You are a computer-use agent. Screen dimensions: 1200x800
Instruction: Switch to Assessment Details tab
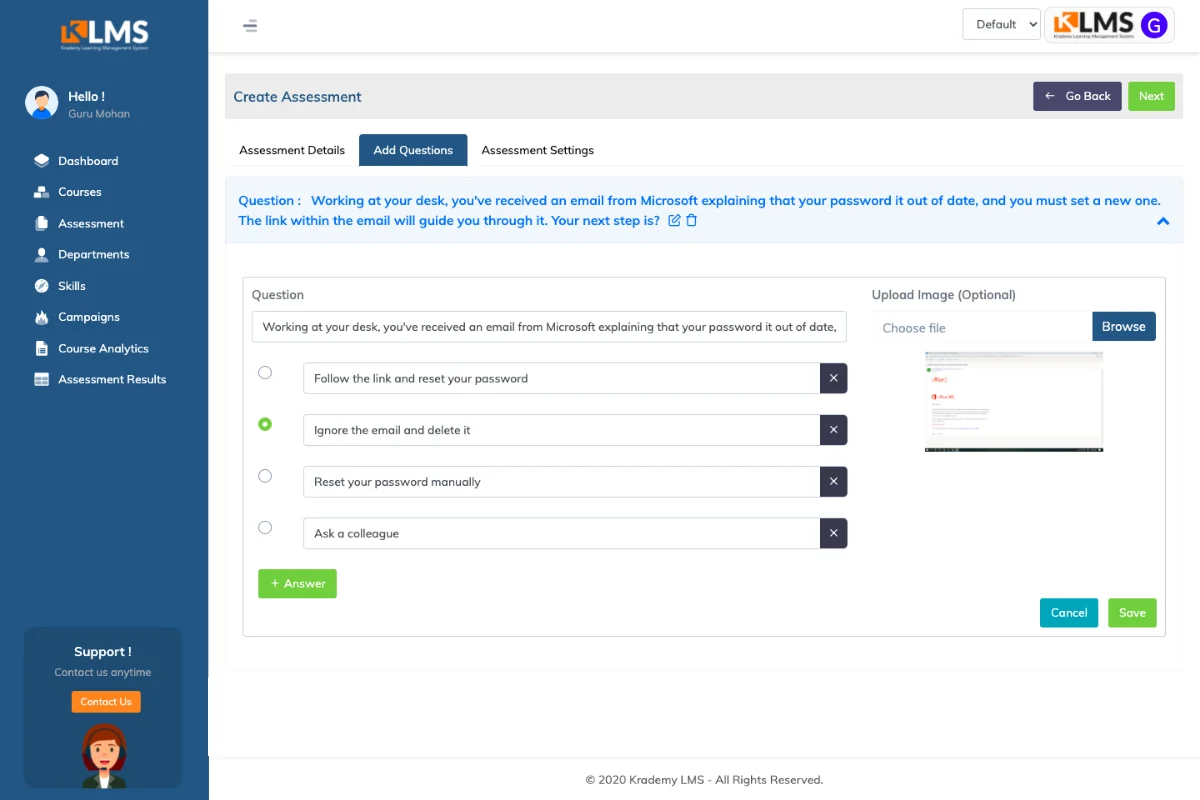pos(292,150)
